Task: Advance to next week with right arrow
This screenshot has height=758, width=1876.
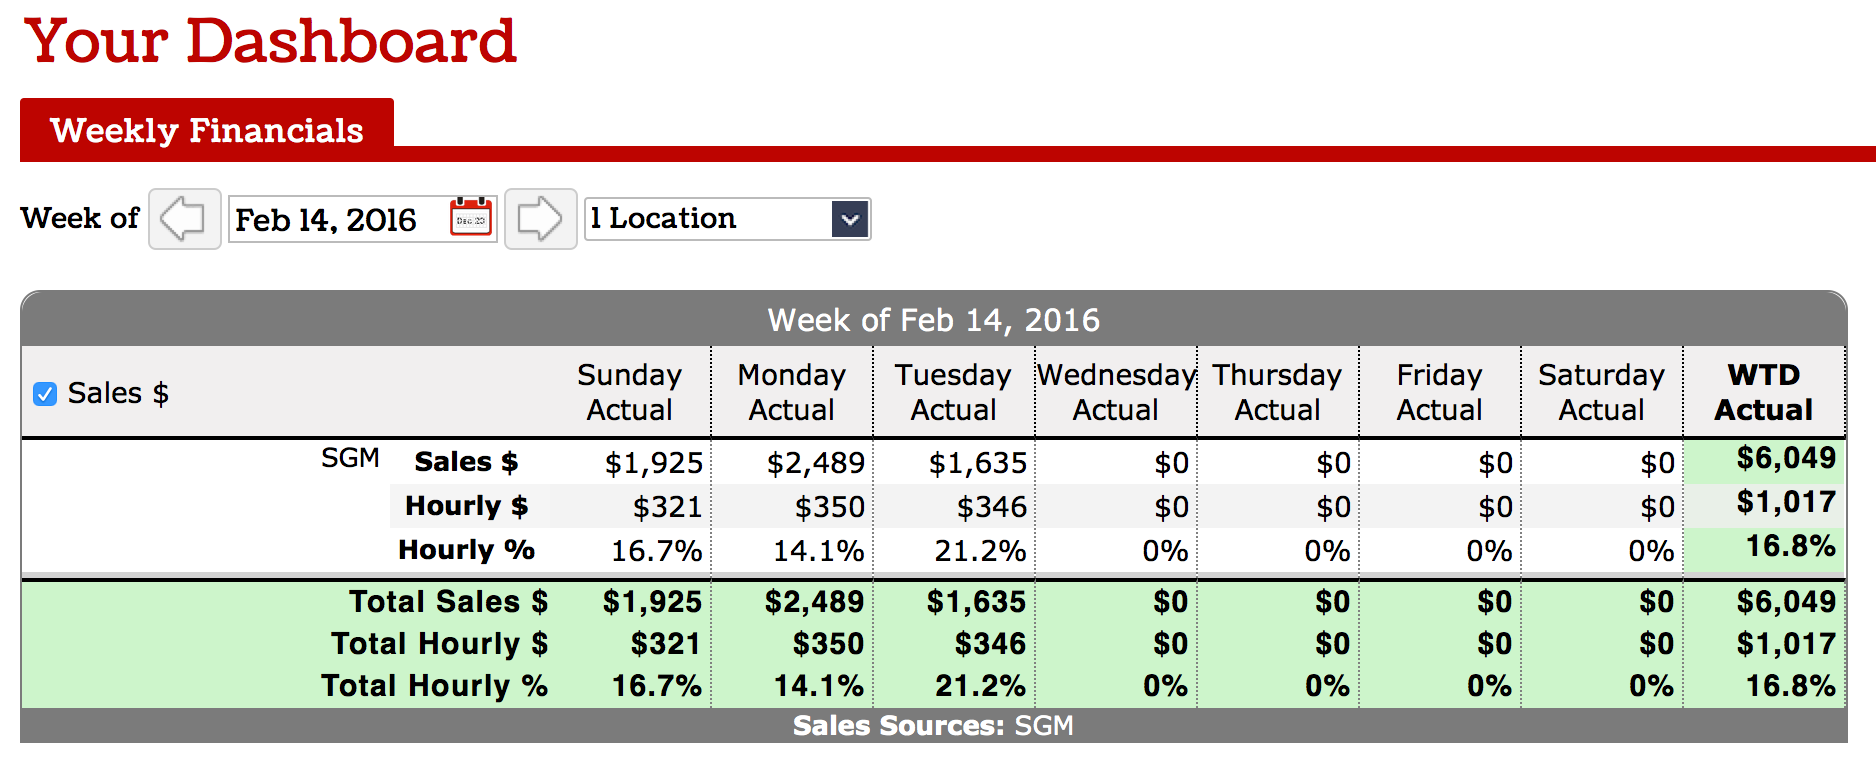Action: click(x=541, y=219)
